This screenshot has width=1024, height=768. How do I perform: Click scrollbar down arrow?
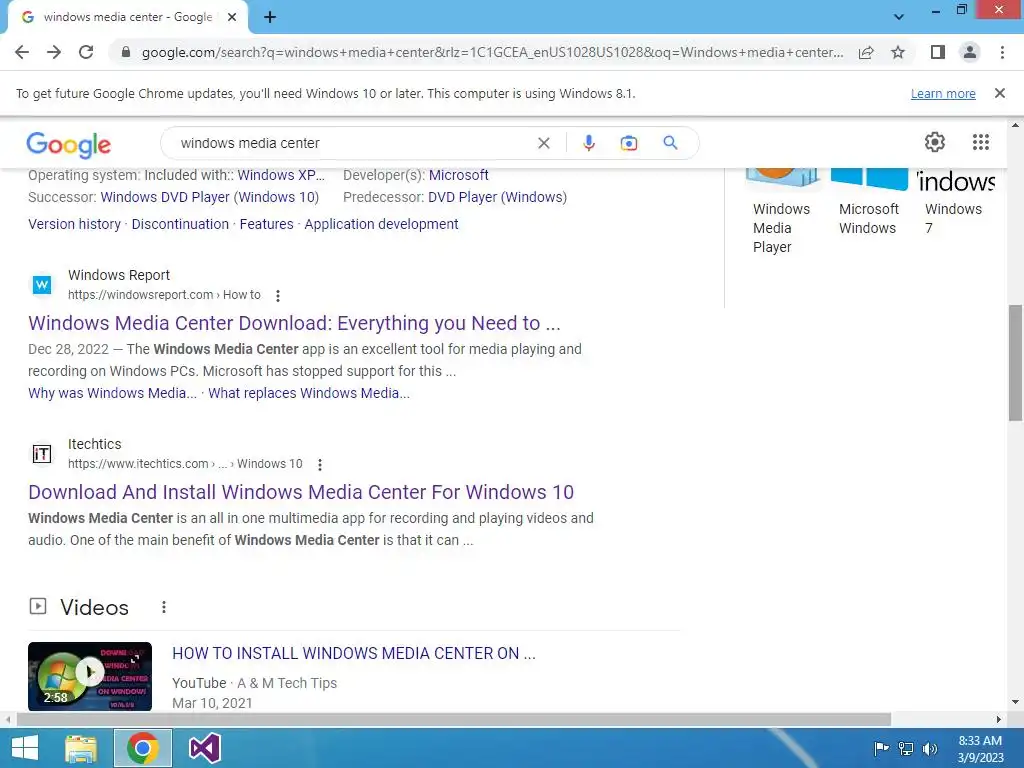pos(1016,703)
